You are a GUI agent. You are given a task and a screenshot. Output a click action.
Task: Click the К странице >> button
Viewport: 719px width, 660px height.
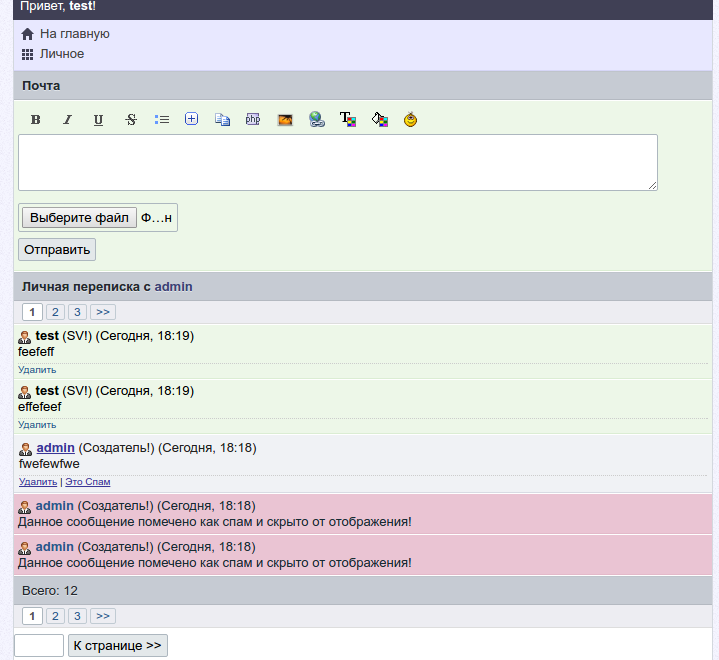117,646
